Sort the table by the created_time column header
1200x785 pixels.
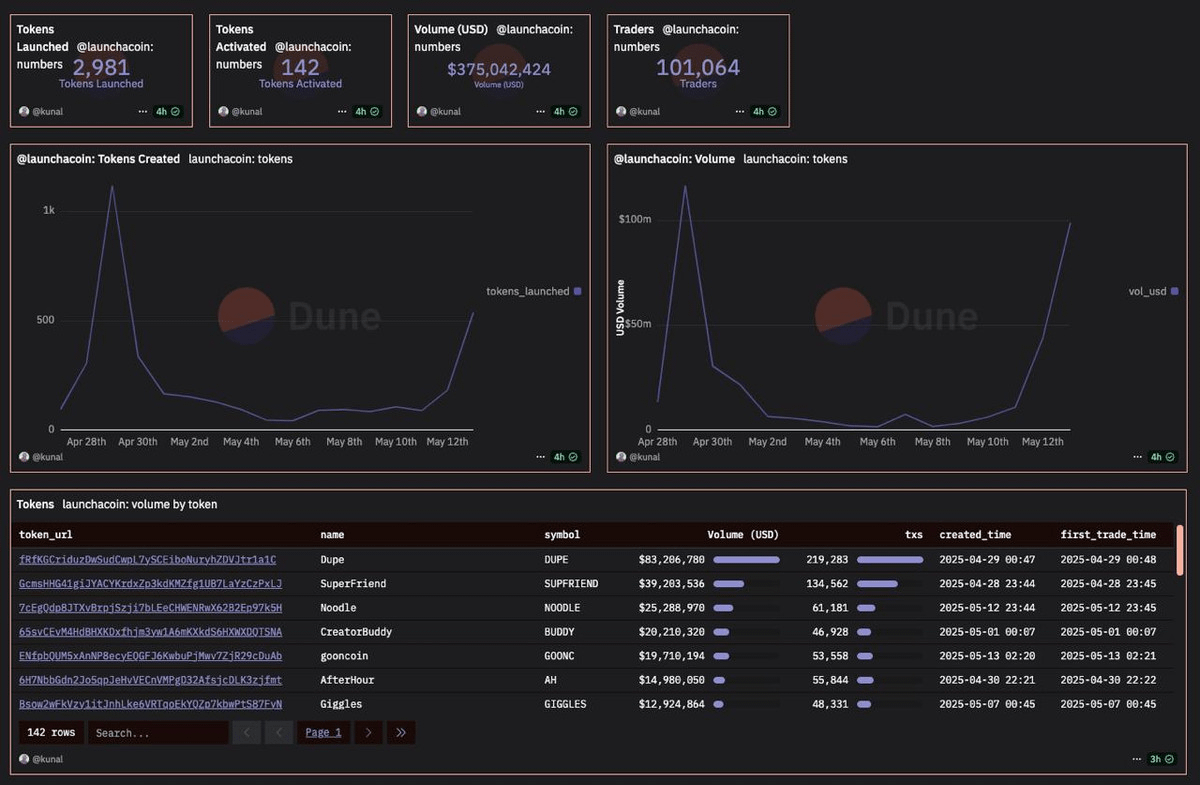[x=975, y=535]
